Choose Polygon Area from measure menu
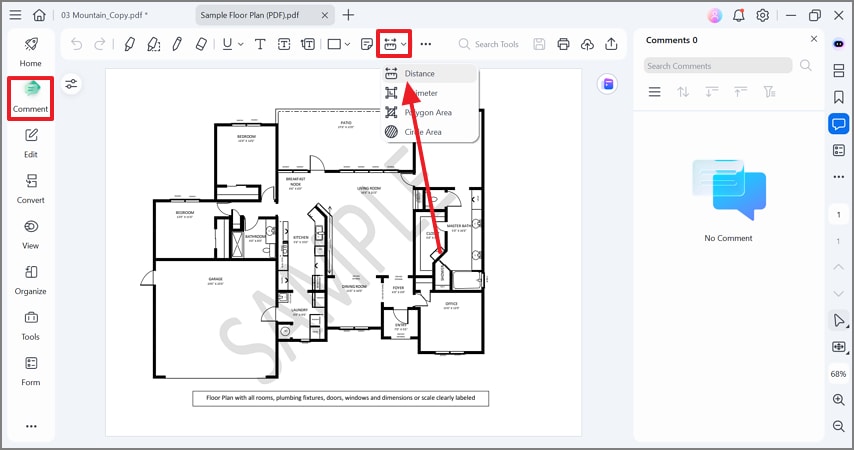The height and width of the screenshot is (450, 854). [x=430, y=113]
